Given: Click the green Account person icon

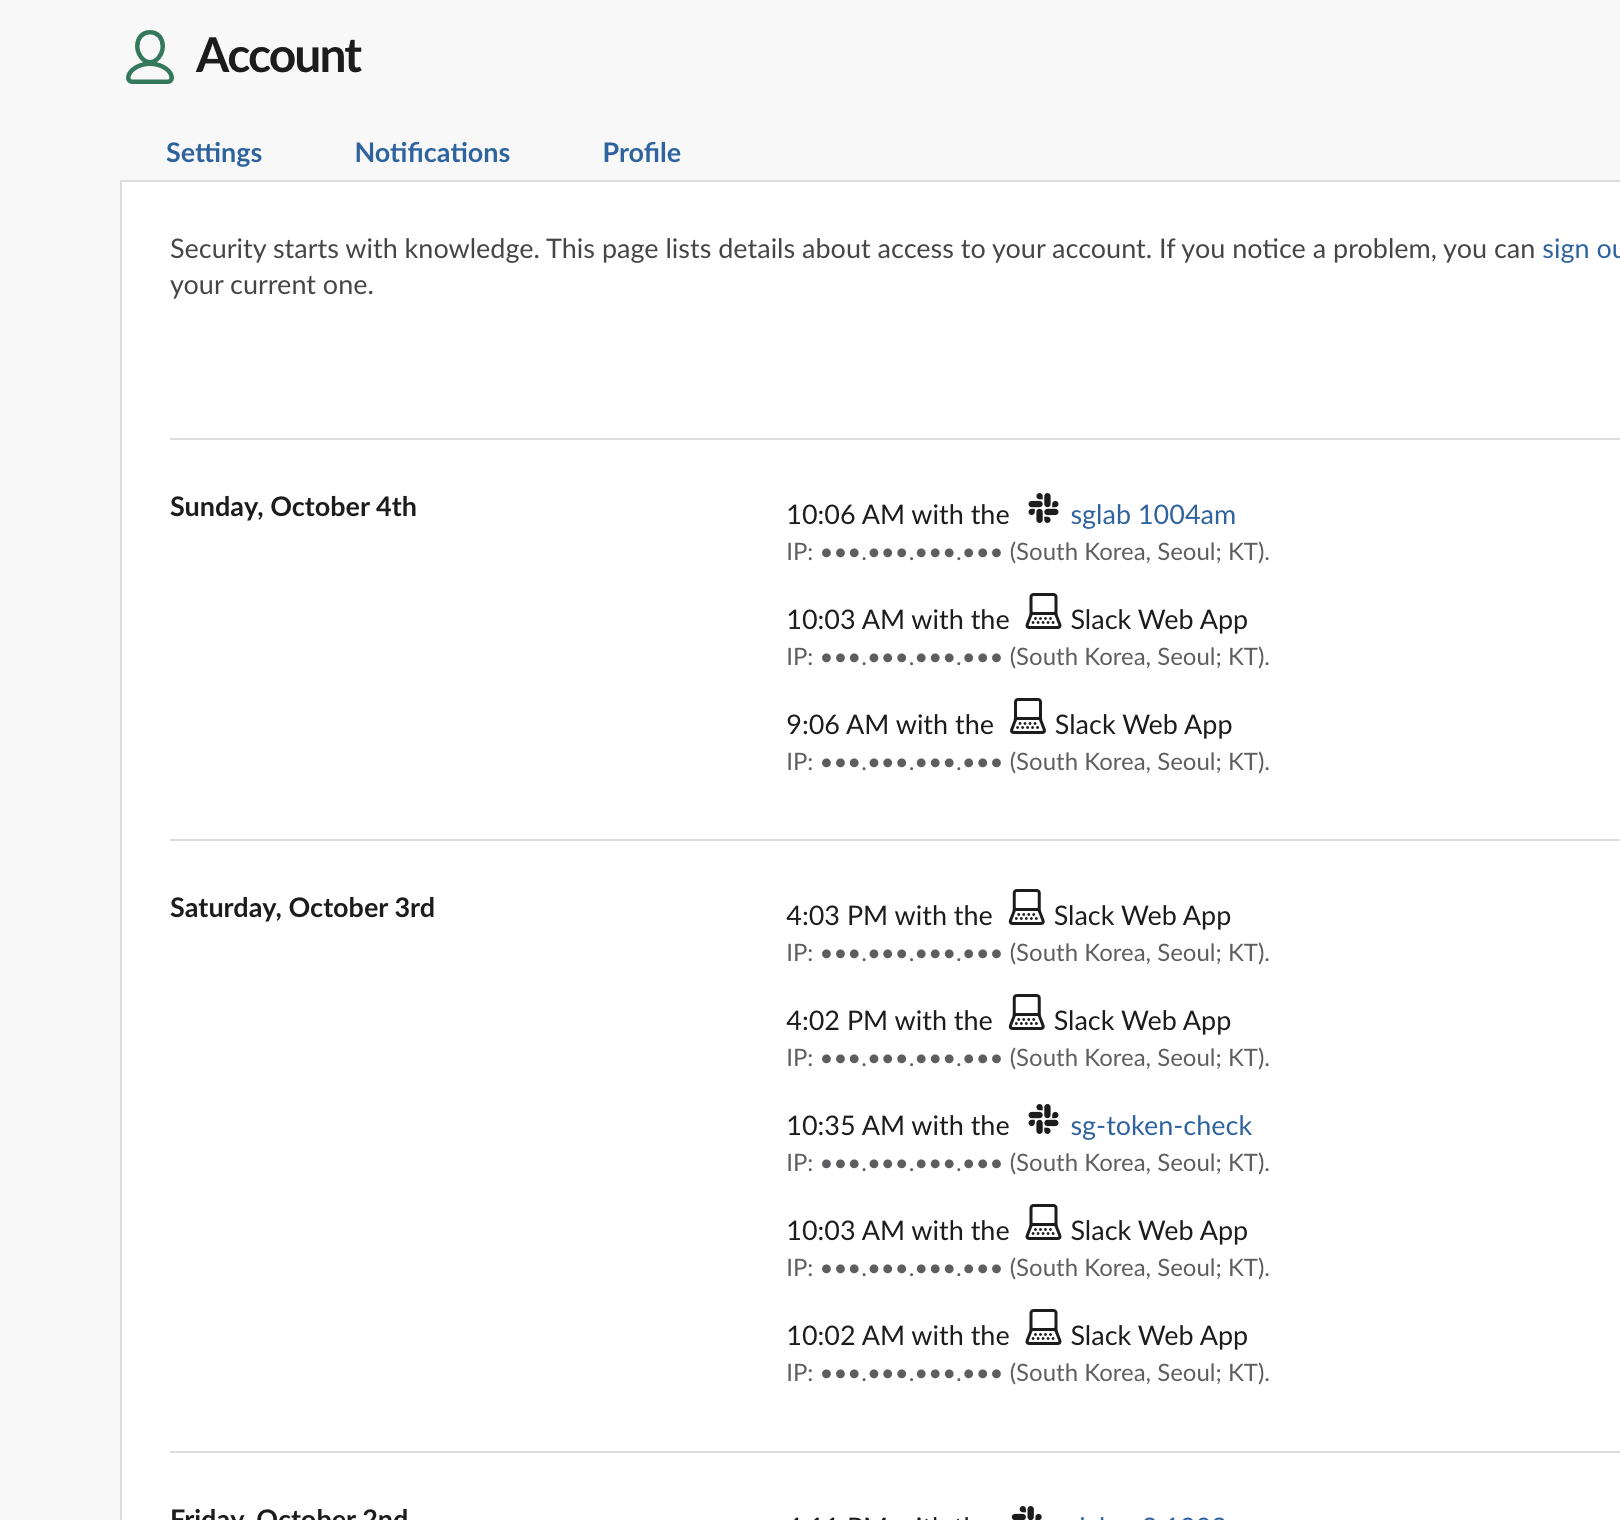Looking at the screenshot, I should [x=150, y=57].
